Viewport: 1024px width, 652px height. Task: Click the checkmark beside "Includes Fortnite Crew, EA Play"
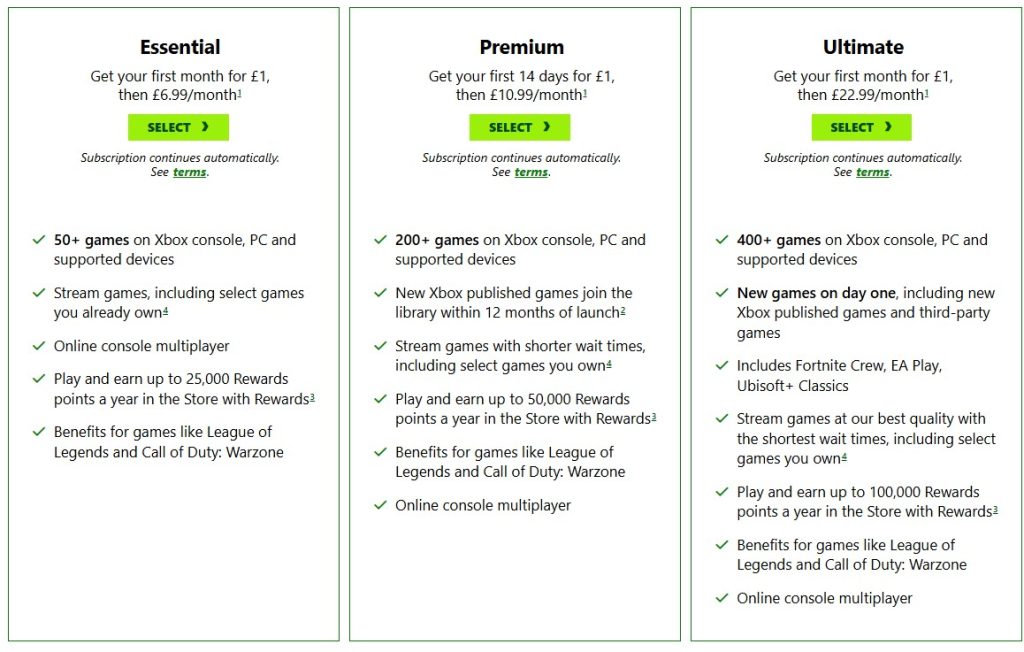coord(722,365)
